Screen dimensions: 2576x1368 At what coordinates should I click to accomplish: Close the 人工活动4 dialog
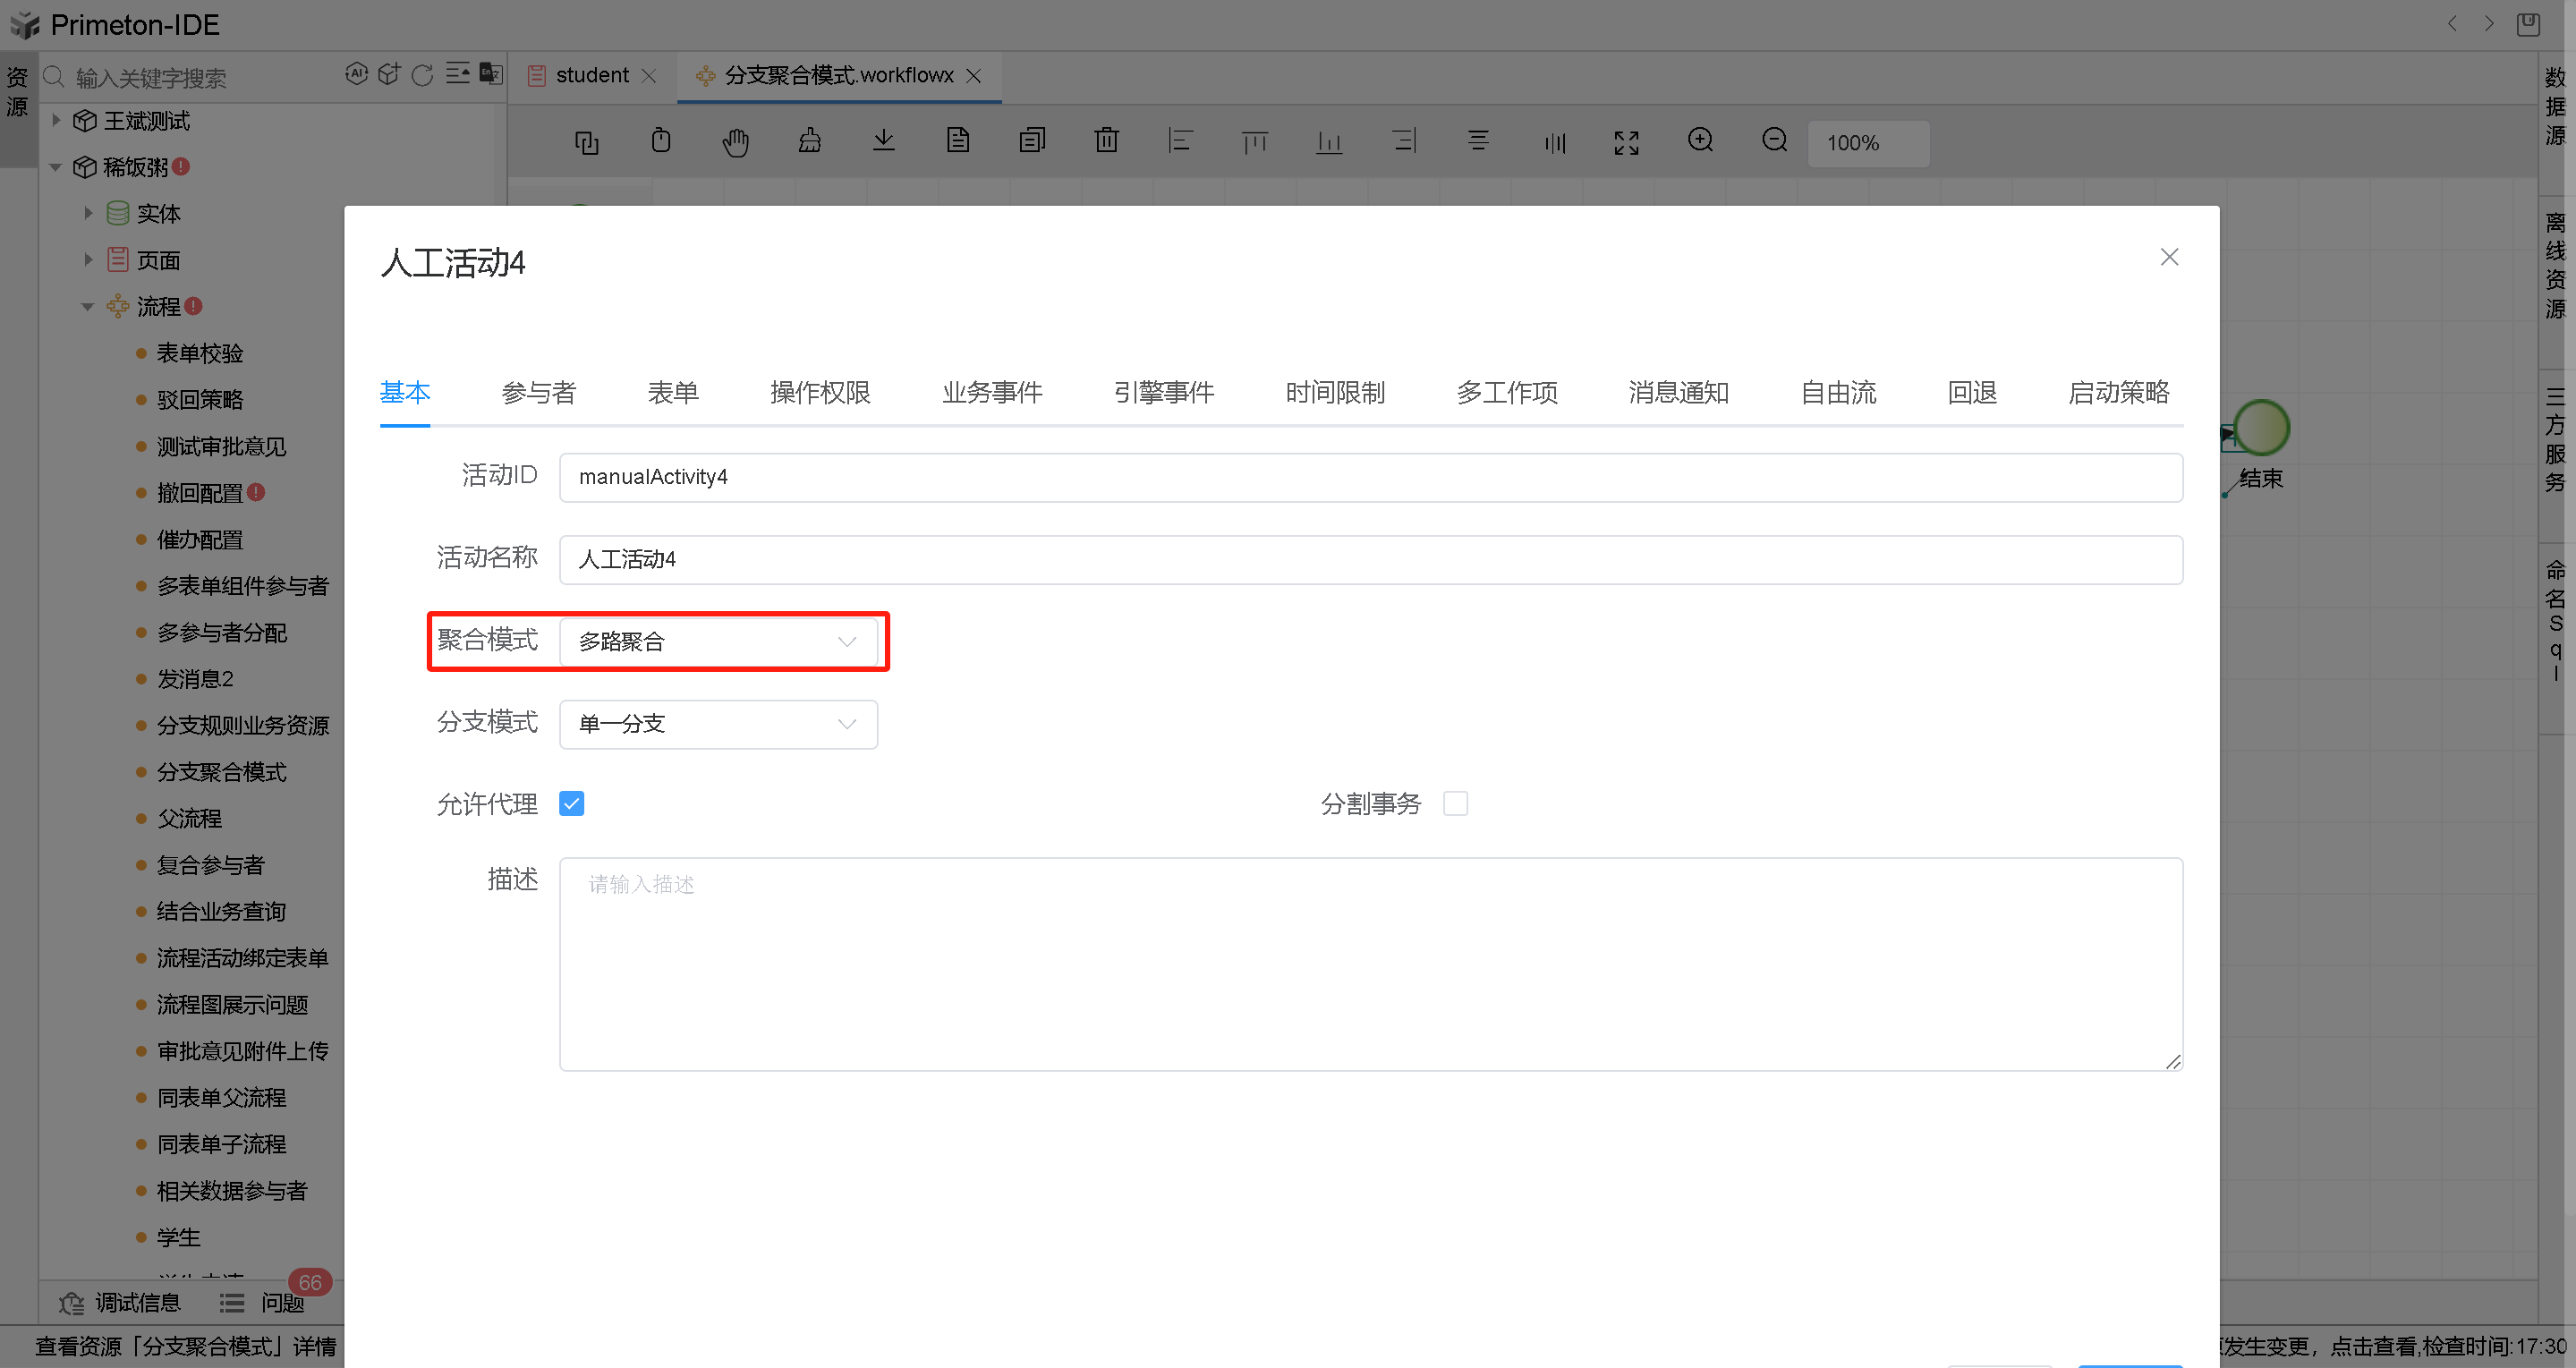2169,257
